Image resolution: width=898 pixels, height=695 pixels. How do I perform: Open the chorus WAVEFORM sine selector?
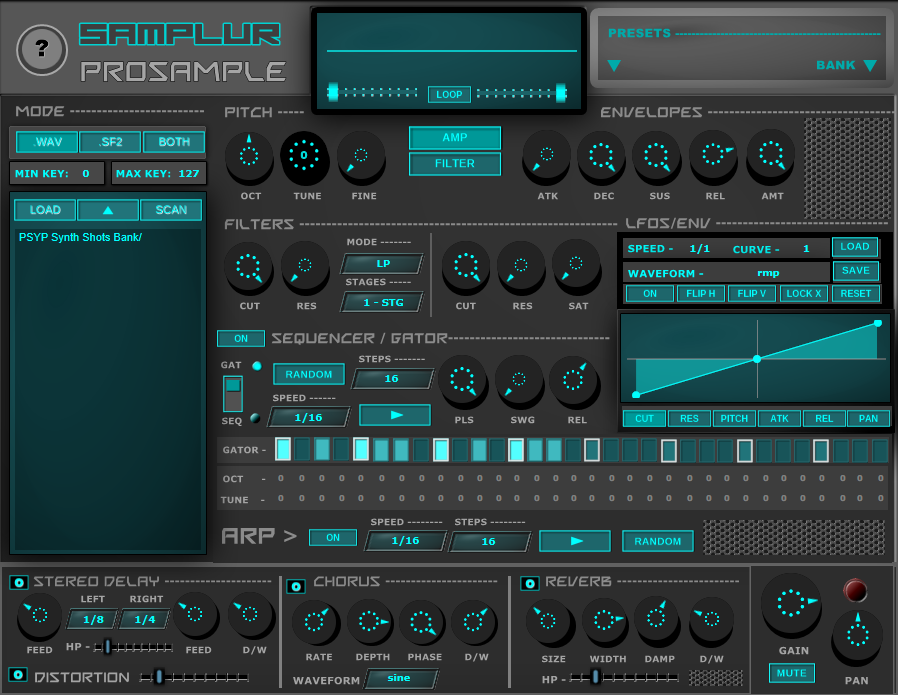click(x=401, y=678)
